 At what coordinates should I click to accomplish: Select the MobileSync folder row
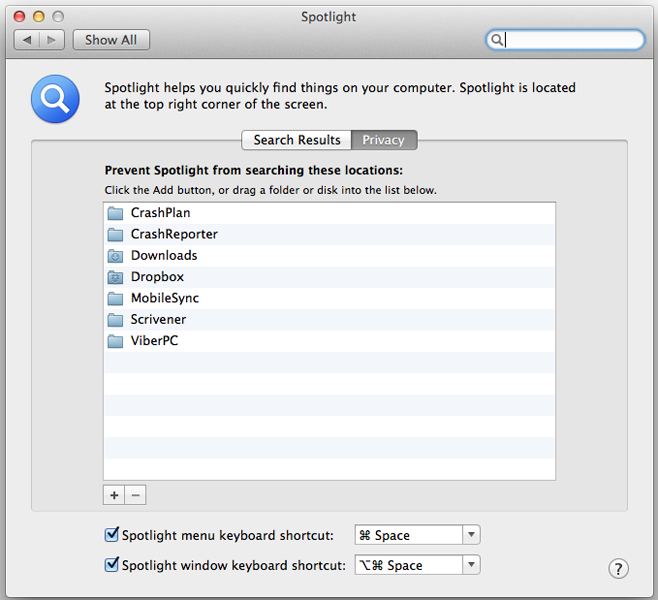point(329,298)
